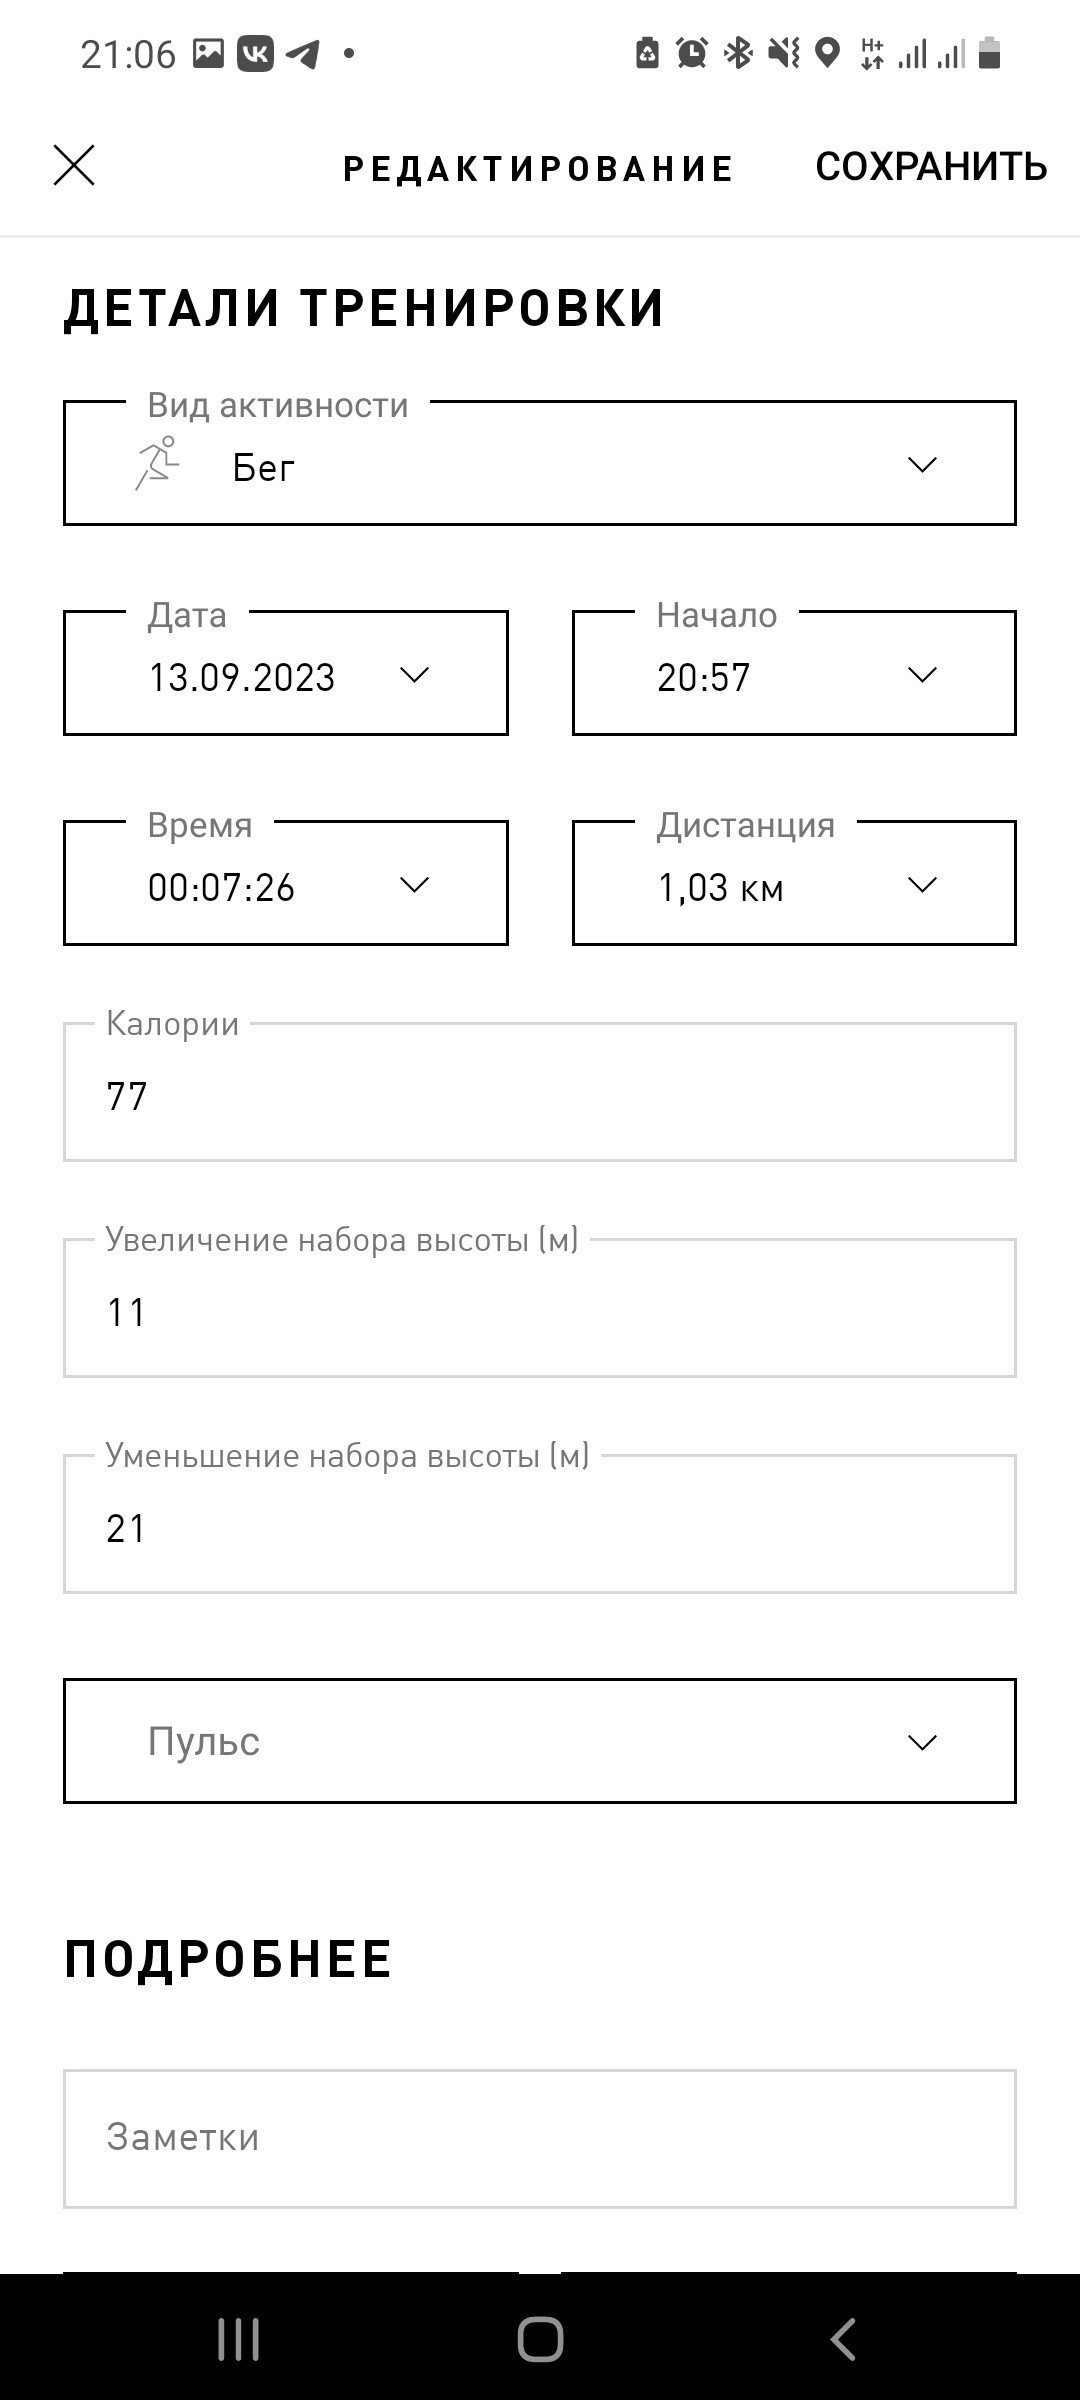This screenshot has height=2400, width=1080.
Task: Open the Начало time picker 20:57
Action: pyautogui.click(x=794, y=673)
